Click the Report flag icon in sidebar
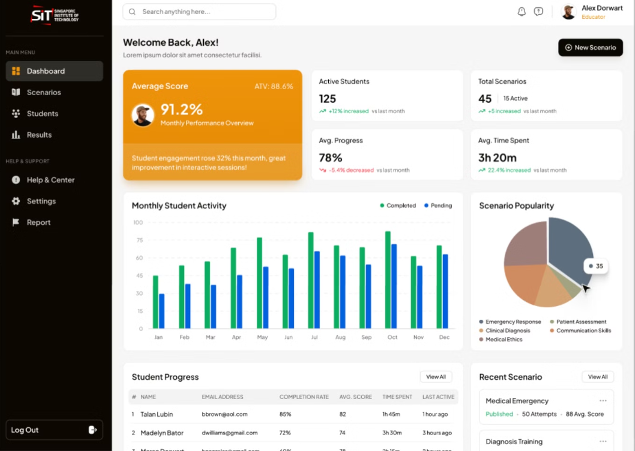Viewport: 635px width, 451px height. coord(16,222)
